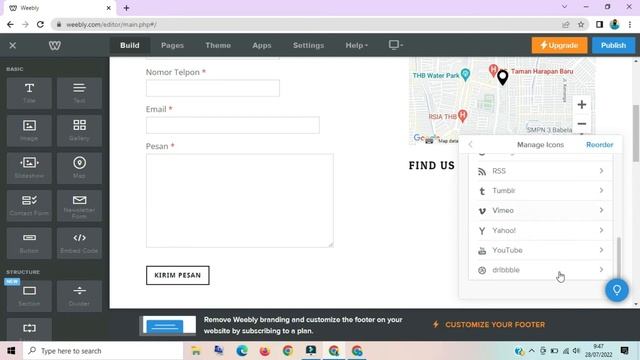Click the footer promo thumbnail
The image size is (640, 360).
coord(167,325)
